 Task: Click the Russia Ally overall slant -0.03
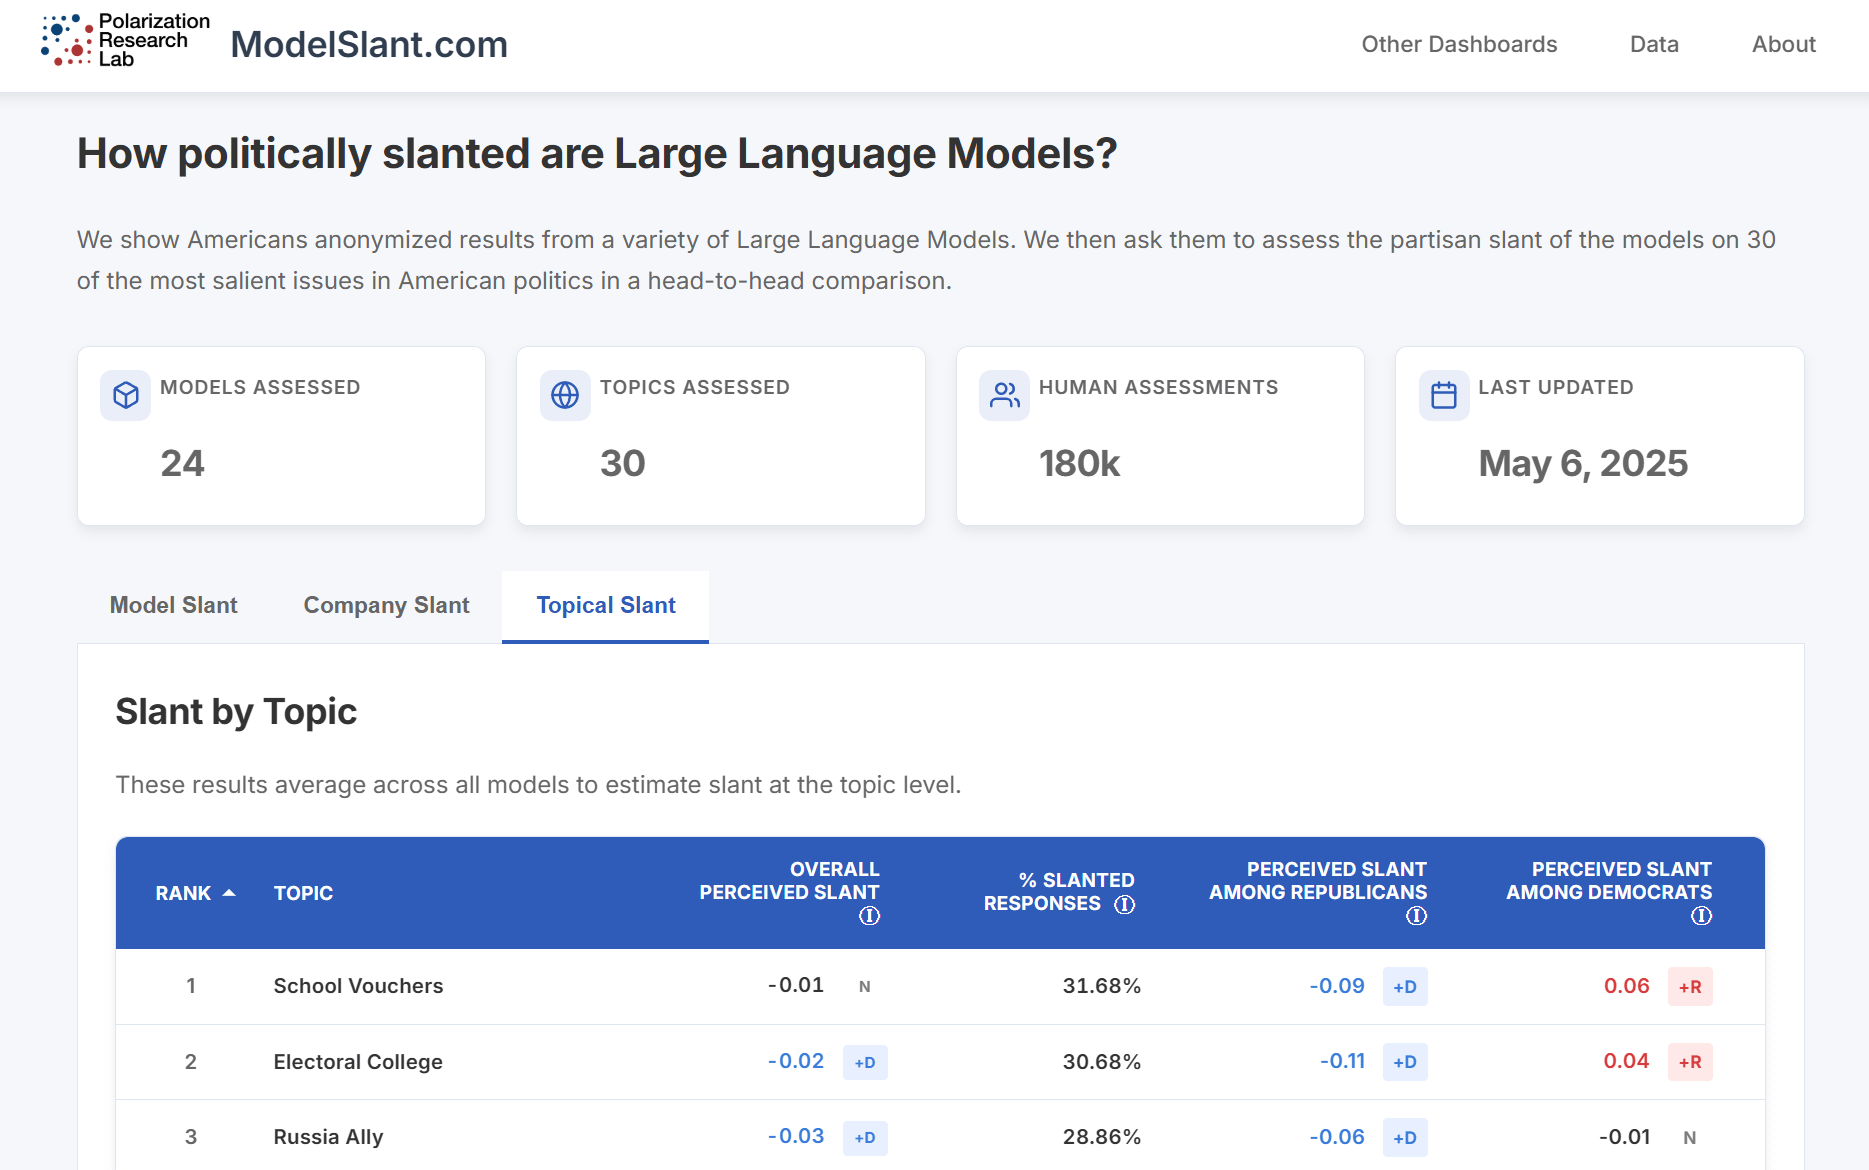click(796, 1136)
